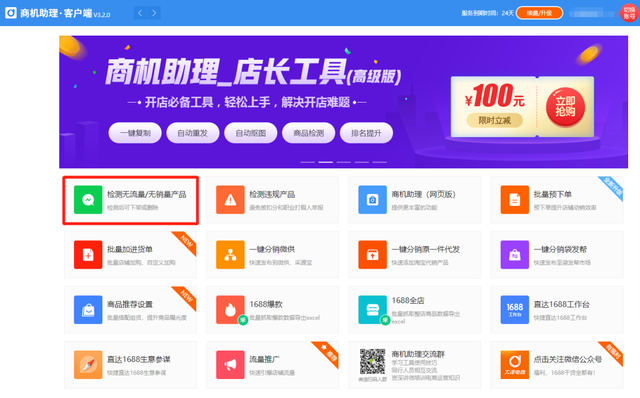Screen dimensions: 640x398
Task: Click the red 立即抢购 button
Action: coord(565,107)
